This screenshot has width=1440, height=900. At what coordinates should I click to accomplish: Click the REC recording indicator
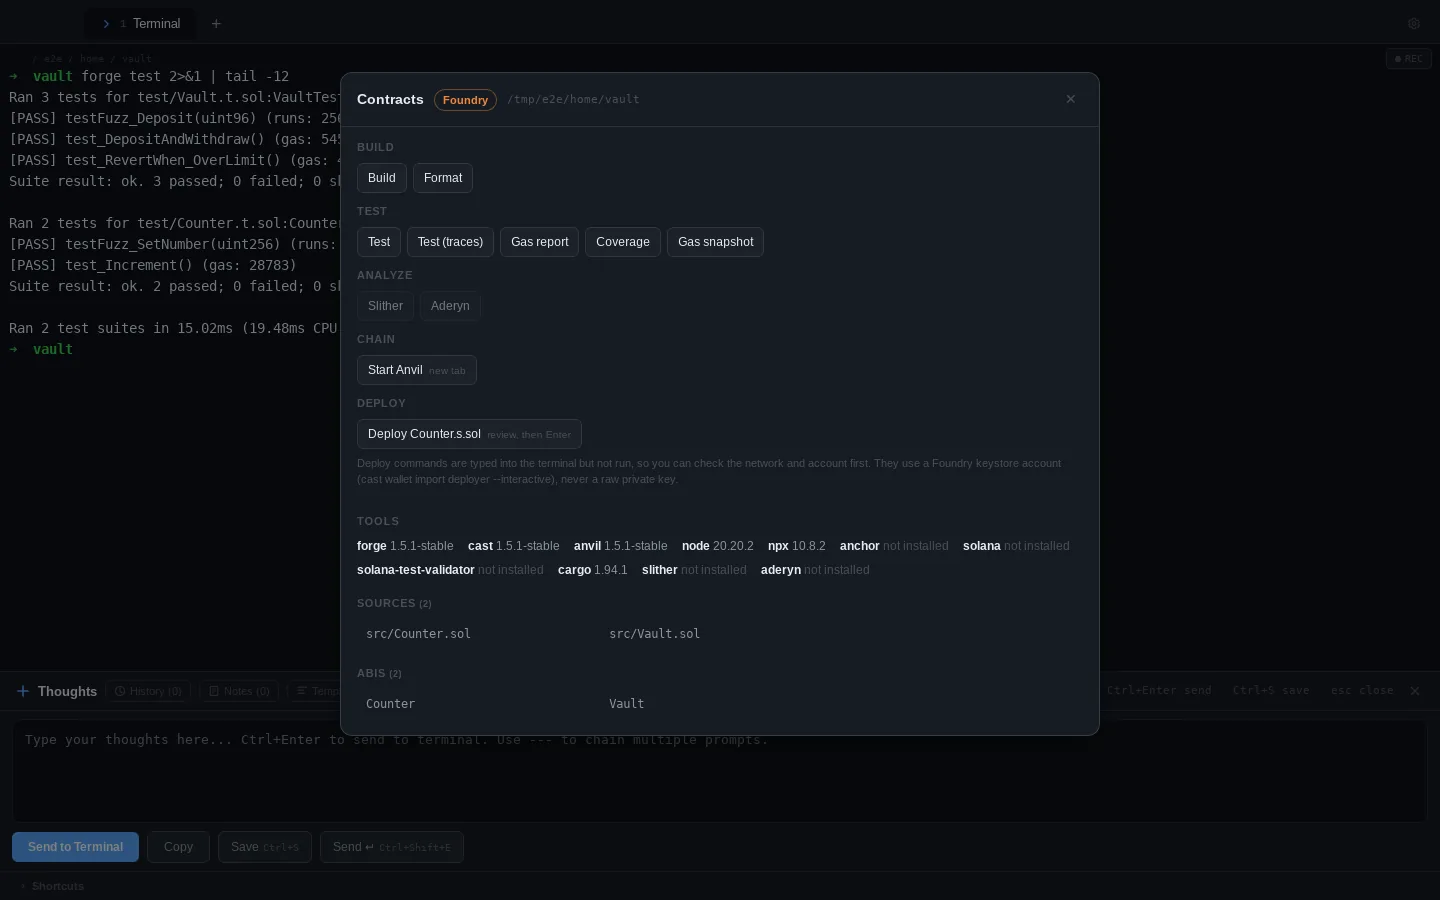(1408, 59)
